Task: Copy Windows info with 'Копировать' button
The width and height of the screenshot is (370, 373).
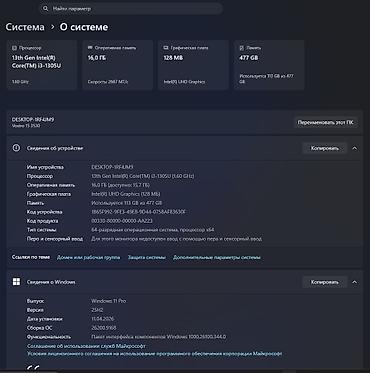Action: click(325, 282)
